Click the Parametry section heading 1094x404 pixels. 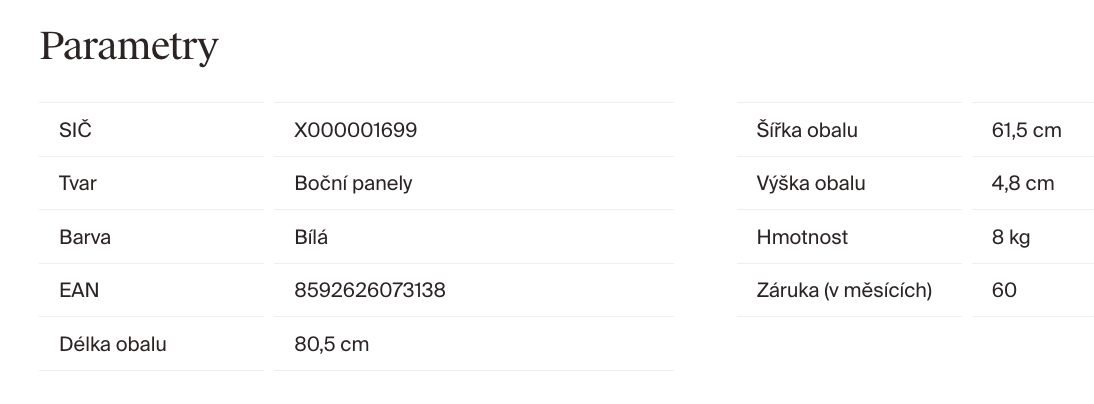click(128, 46)
